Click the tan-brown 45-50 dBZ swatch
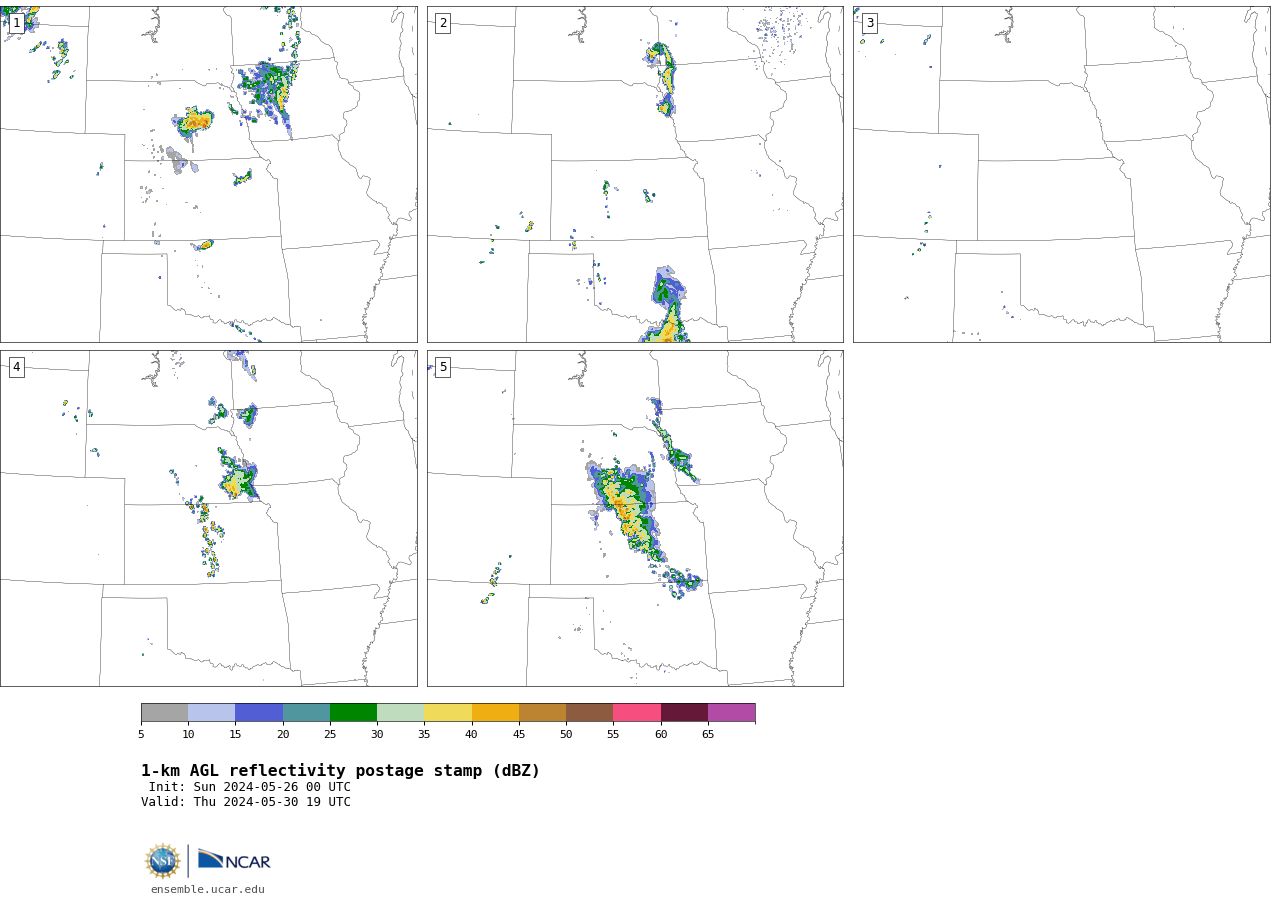1280x901 pixels. coord(542,712)
